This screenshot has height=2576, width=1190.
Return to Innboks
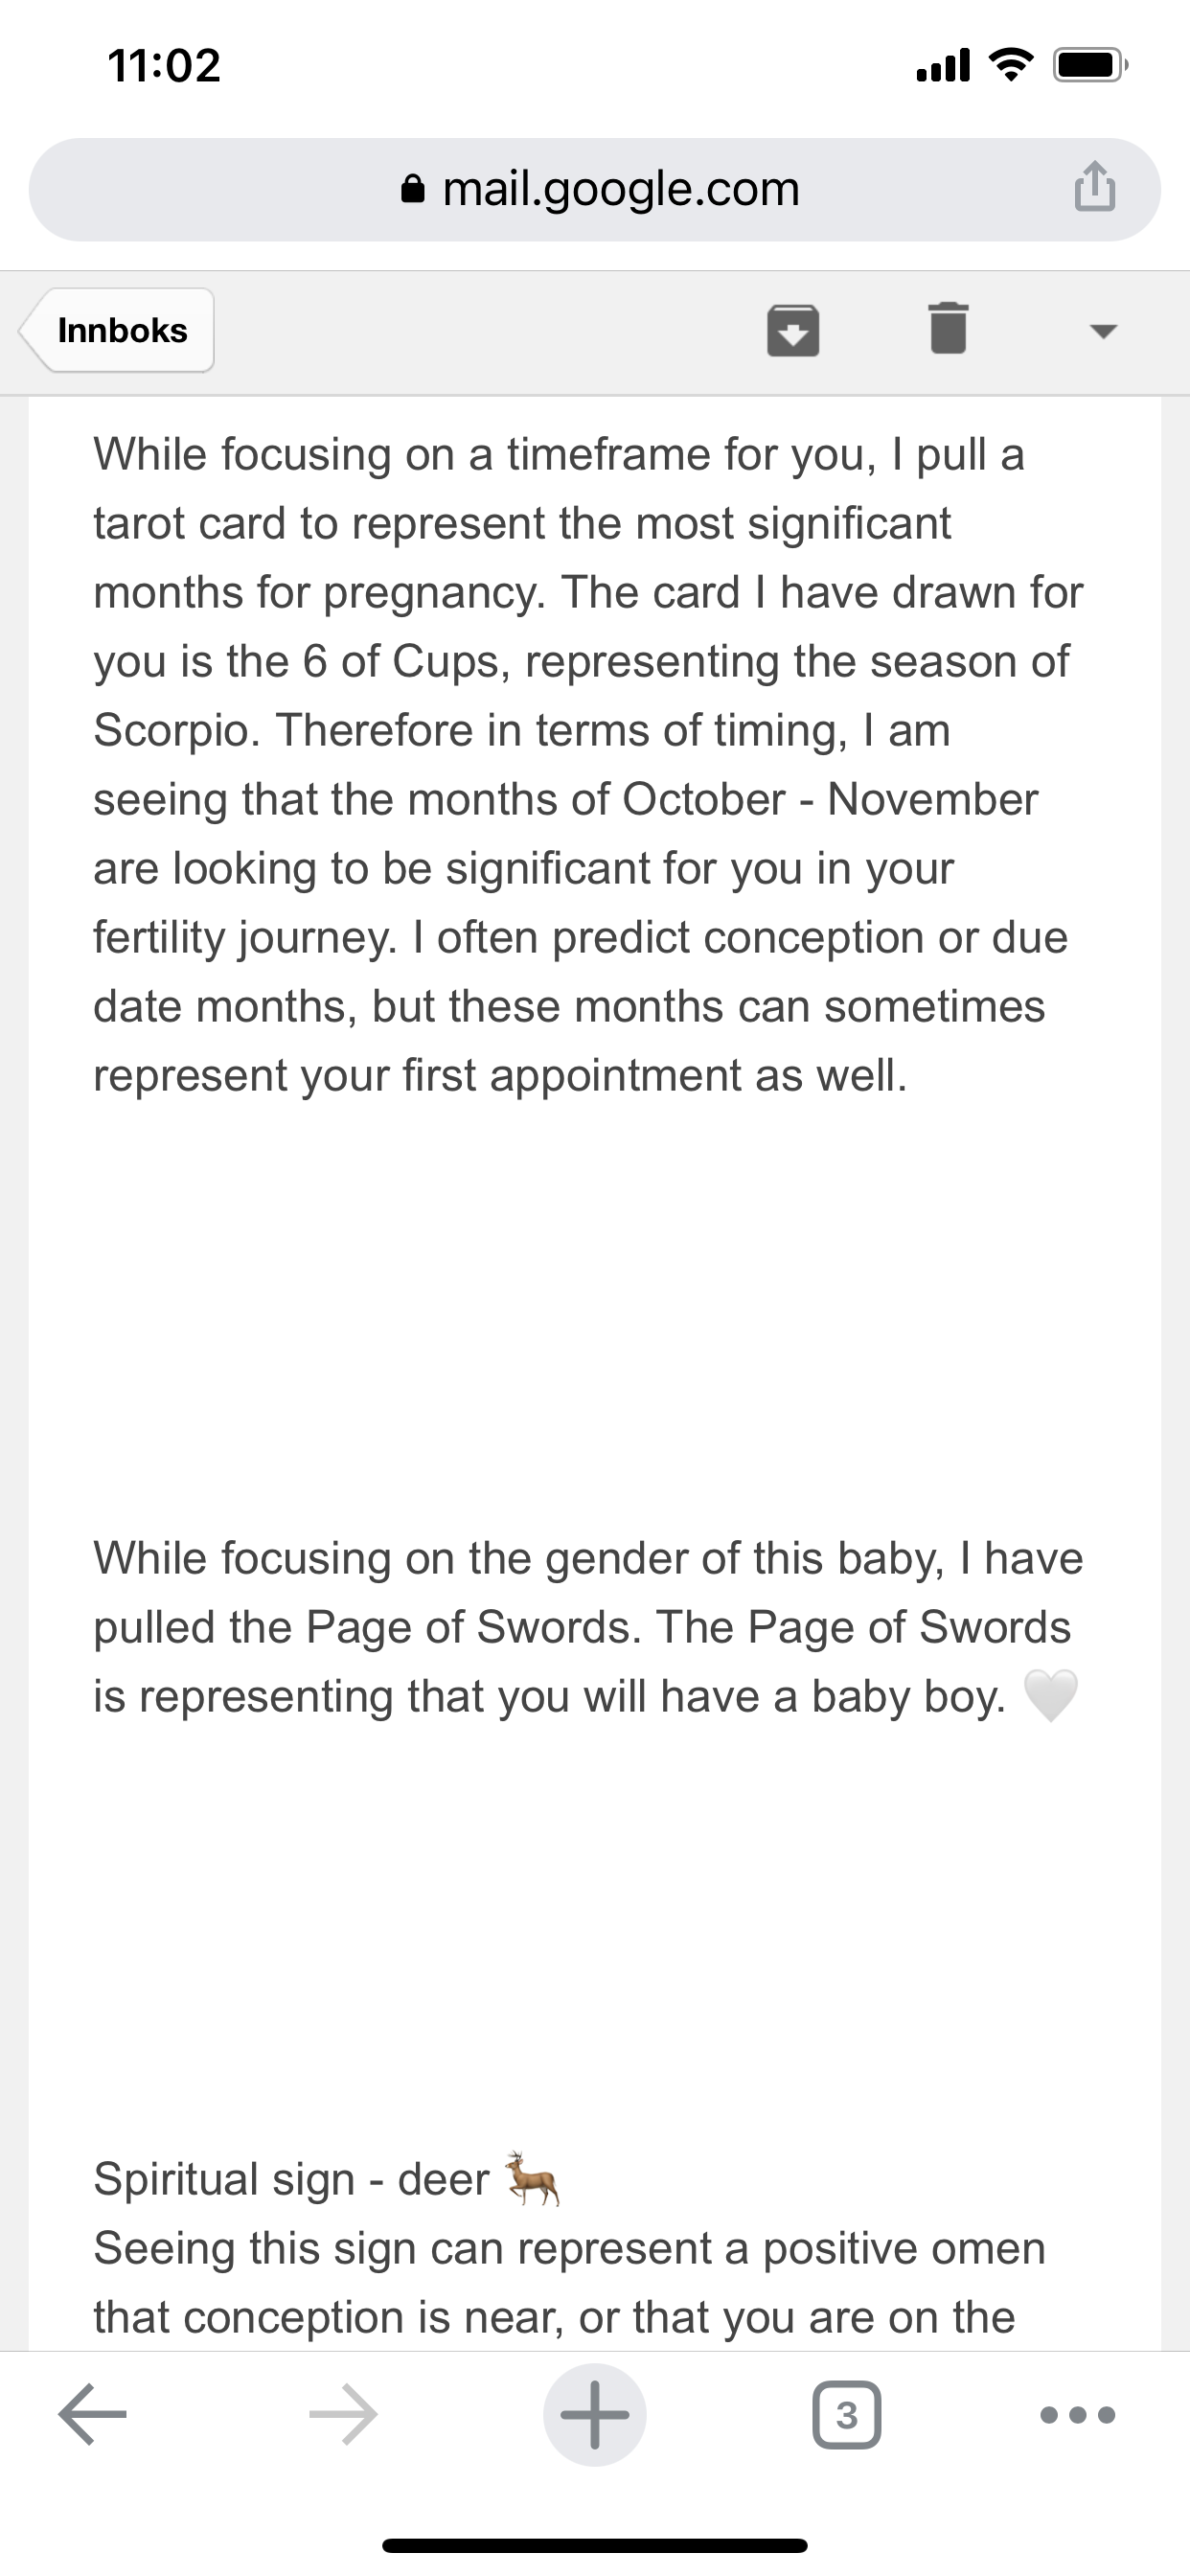[x=120, y=330]
